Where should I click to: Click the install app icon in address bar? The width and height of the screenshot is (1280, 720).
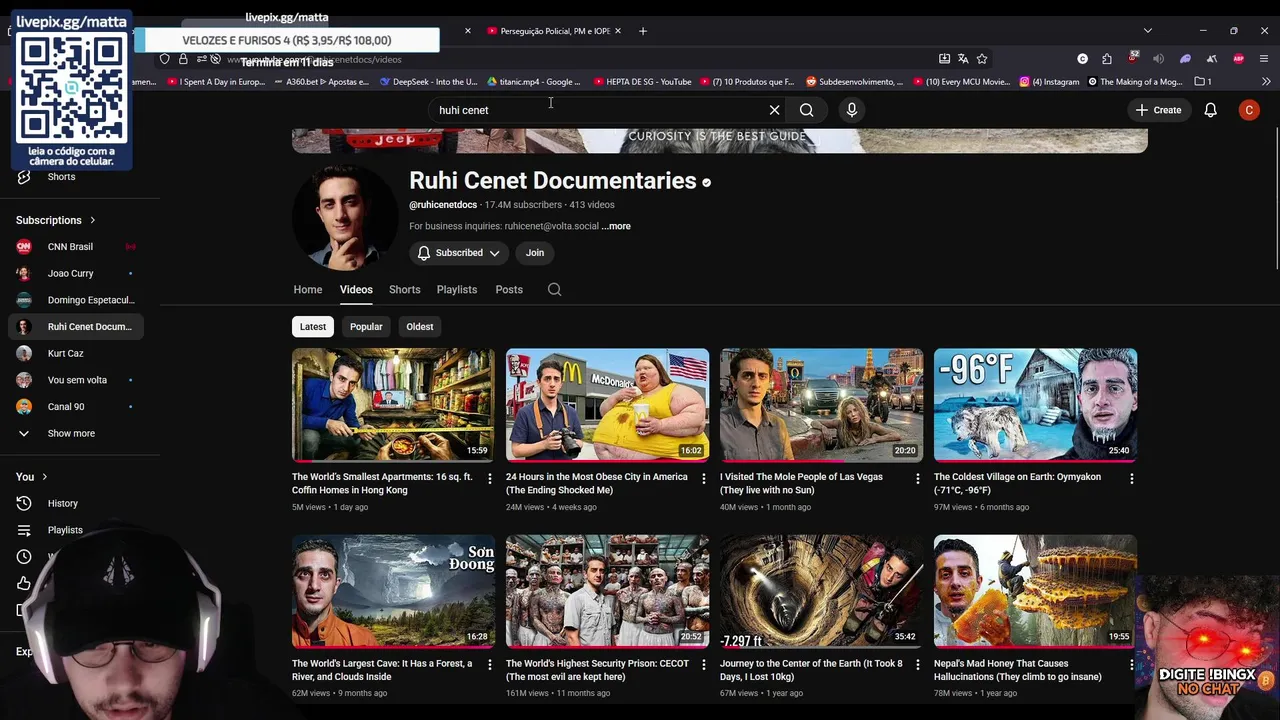pyautogui.click(x=944, y=59)
